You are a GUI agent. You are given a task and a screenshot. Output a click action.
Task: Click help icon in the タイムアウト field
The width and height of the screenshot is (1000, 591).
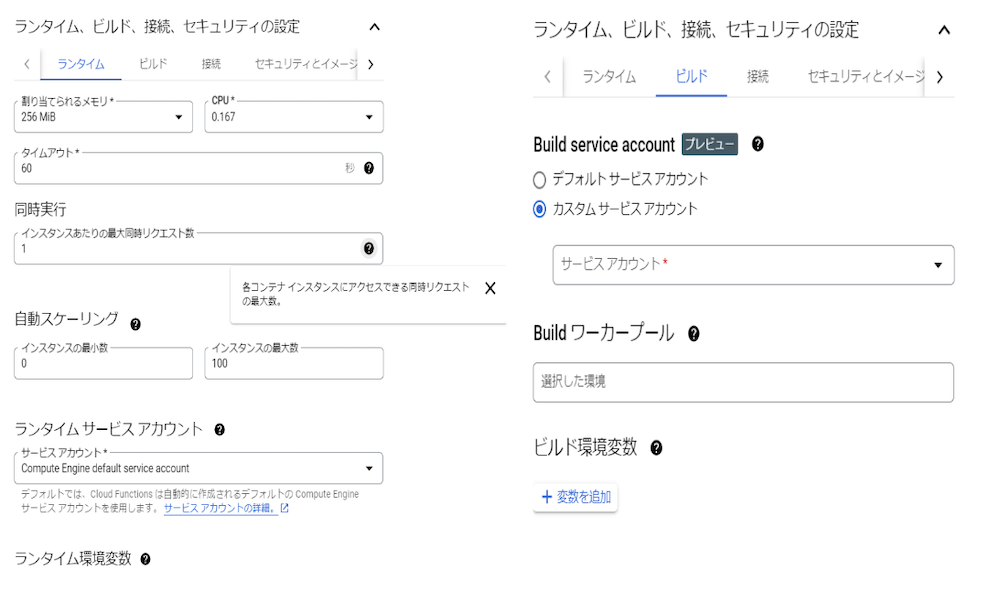coord(369,168)
